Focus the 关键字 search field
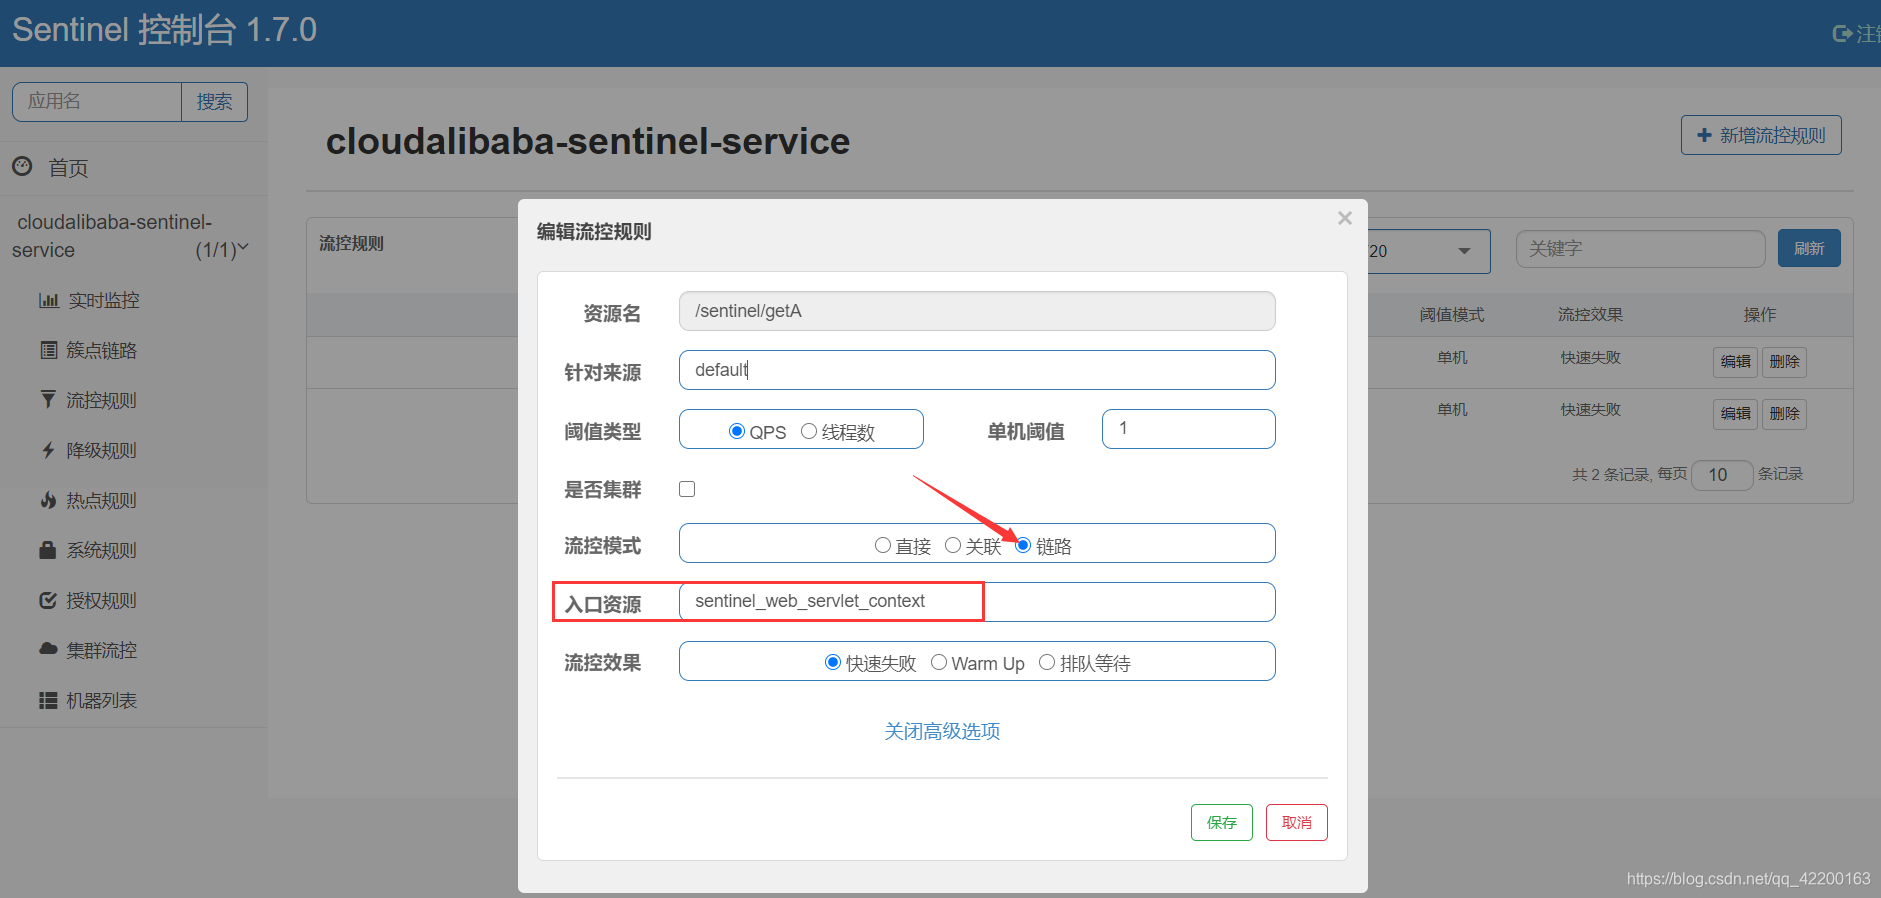The width and height of the screenshot is (1881, 898). (x=1640, y=249)
